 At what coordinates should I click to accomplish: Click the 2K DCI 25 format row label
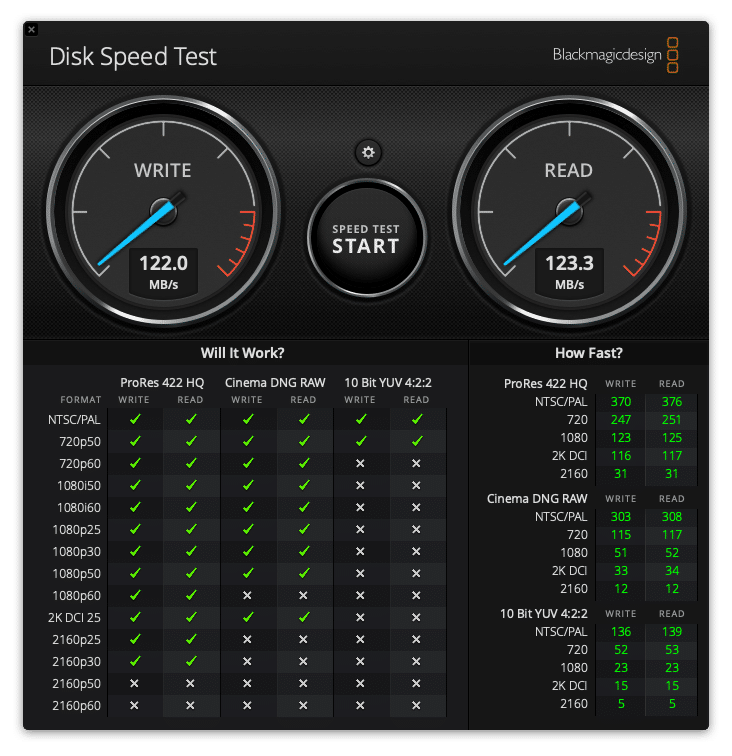(74, 618)
